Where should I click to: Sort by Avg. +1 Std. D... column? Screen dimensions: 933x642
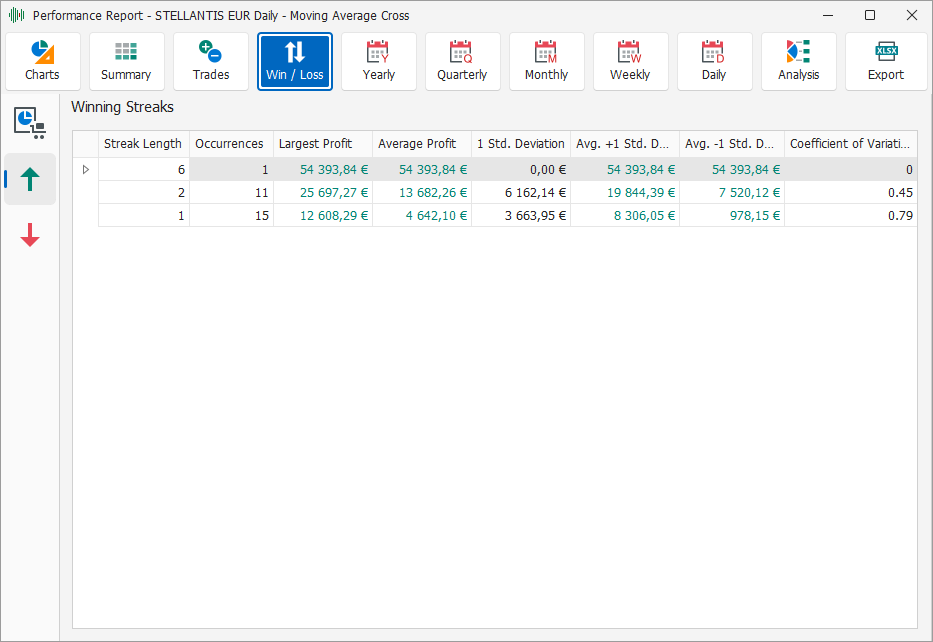click(625, 144)
